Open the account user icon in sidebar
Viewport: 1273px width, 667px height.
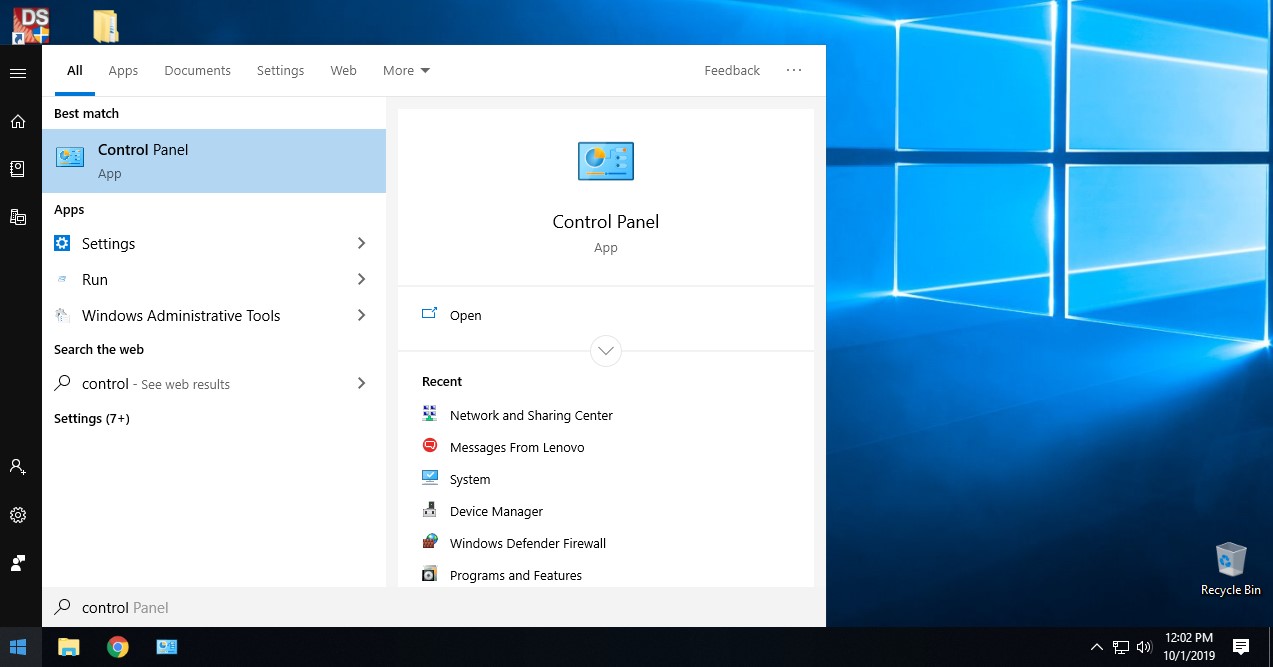tap(17, 466)
